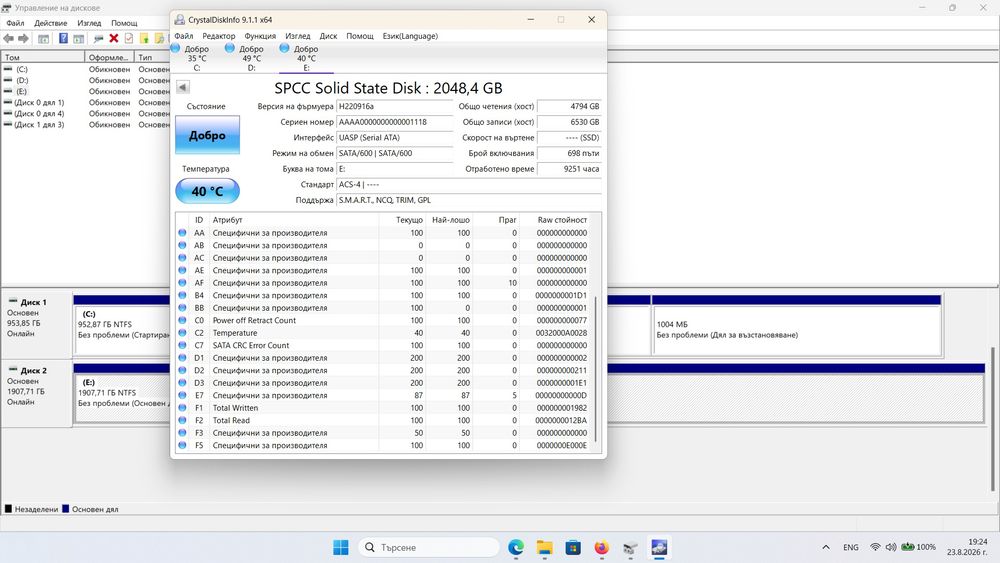The image size is (1000, 563).
Task: Click the blue status dot on Power off Retract Count row
Action: pyautogui.click(x=182, y=320)
